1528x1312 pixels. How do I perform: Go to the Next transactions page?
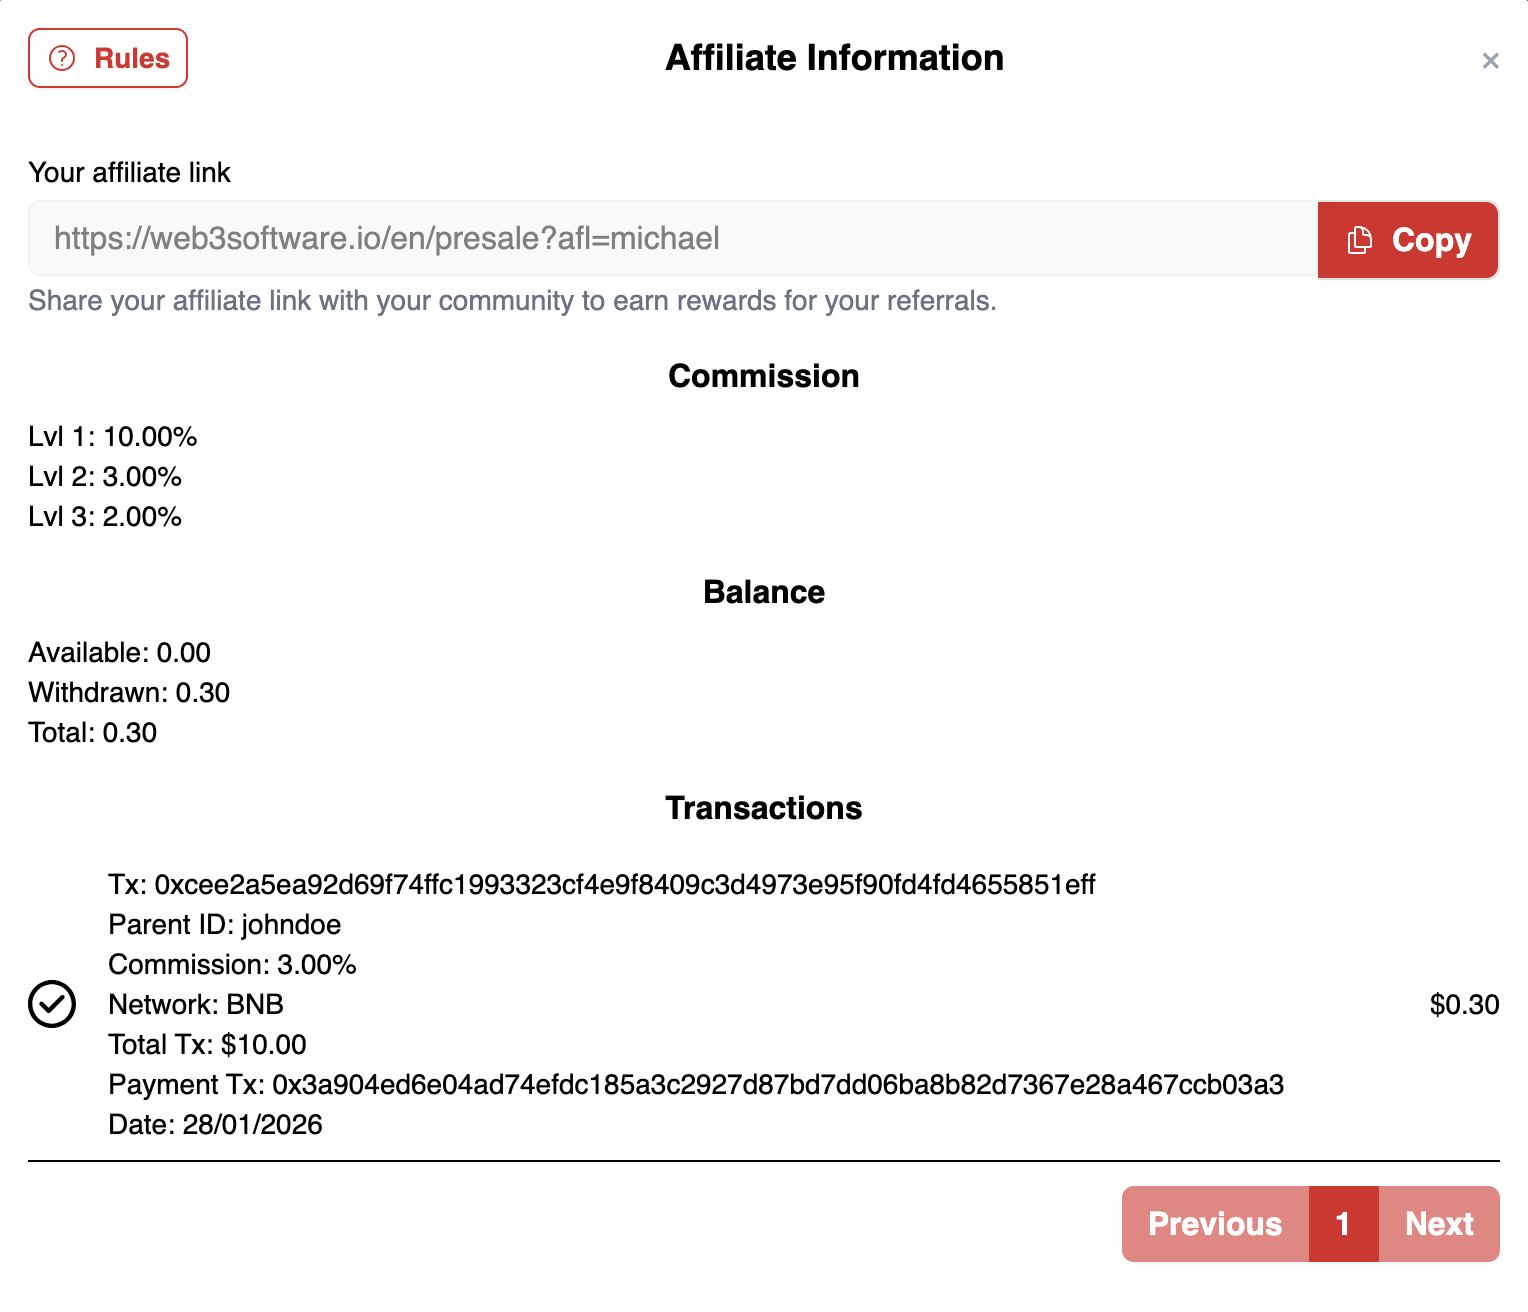(1439, 1224)
